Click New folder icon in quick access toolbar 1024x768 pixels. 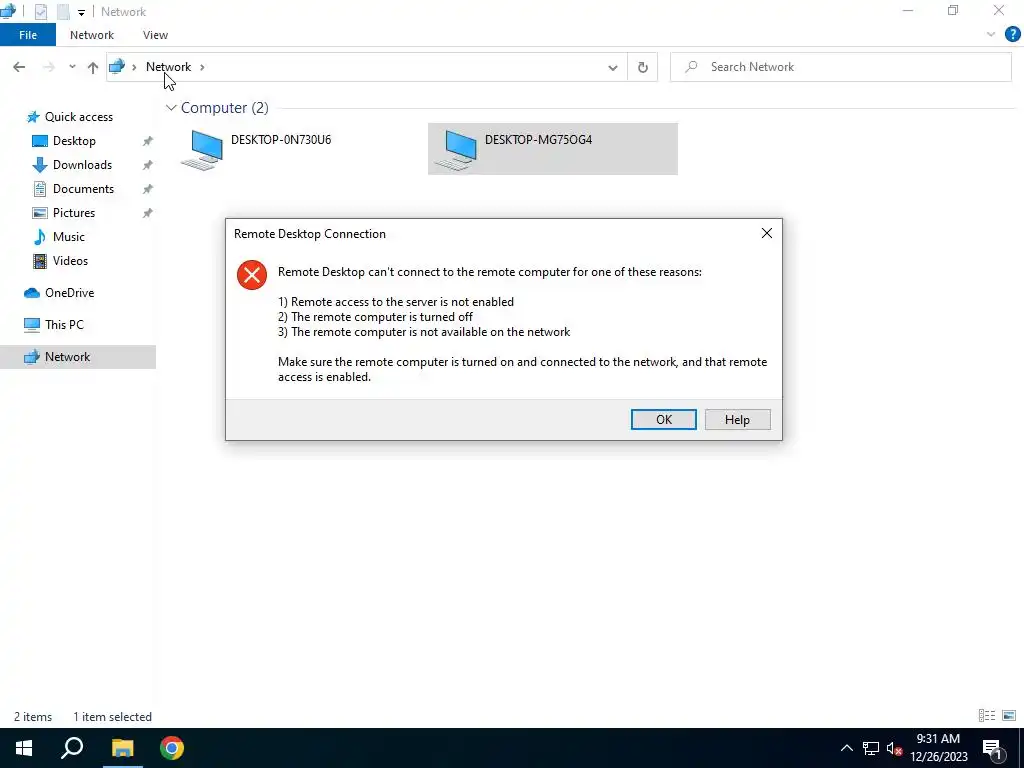pos(63,12)
